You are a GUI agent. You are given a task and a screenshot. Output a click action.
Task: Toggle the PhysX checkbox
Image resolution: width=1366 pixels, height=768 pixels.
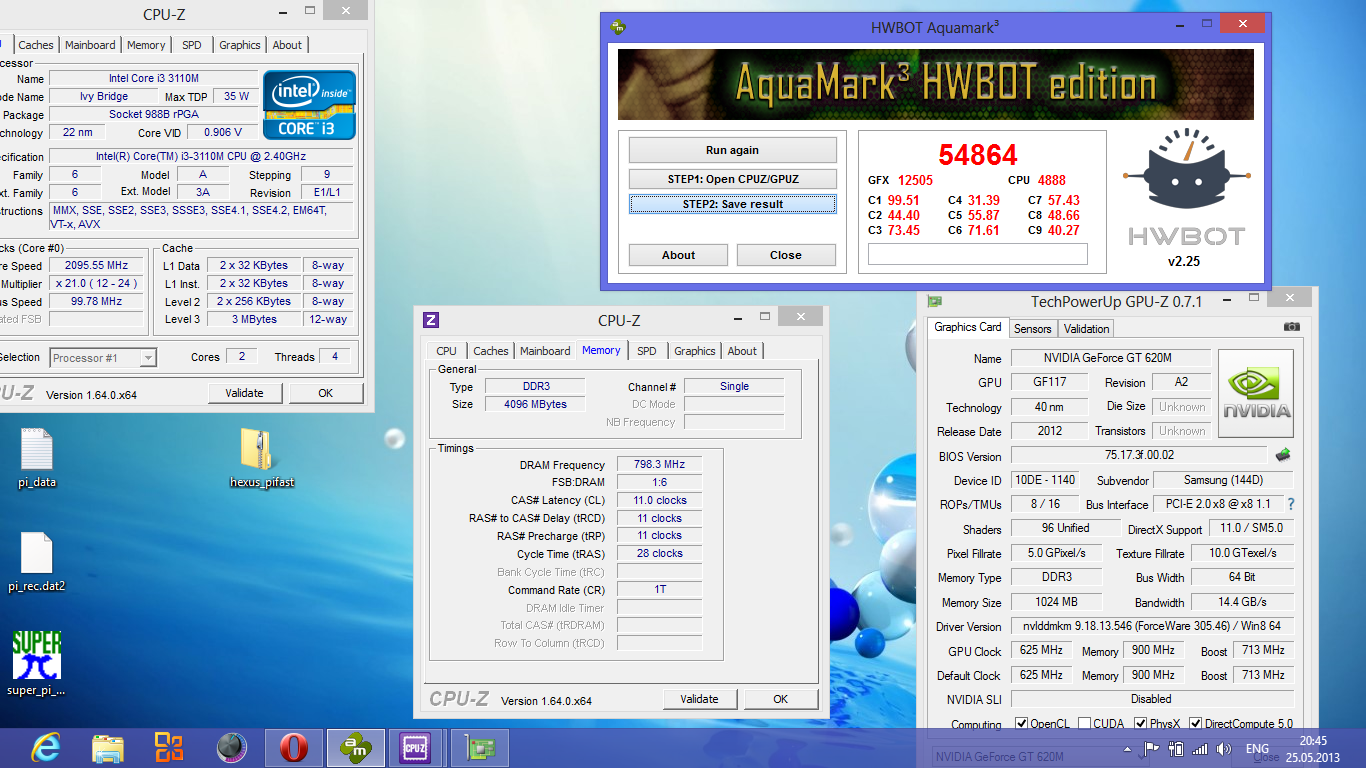tap(1140, 724)
